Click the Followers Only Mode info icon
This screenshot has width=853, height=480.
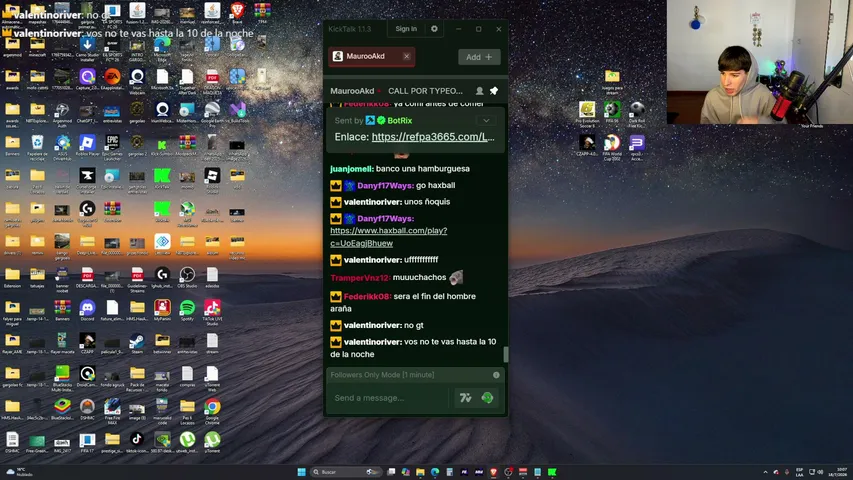(x=496, y=375)
